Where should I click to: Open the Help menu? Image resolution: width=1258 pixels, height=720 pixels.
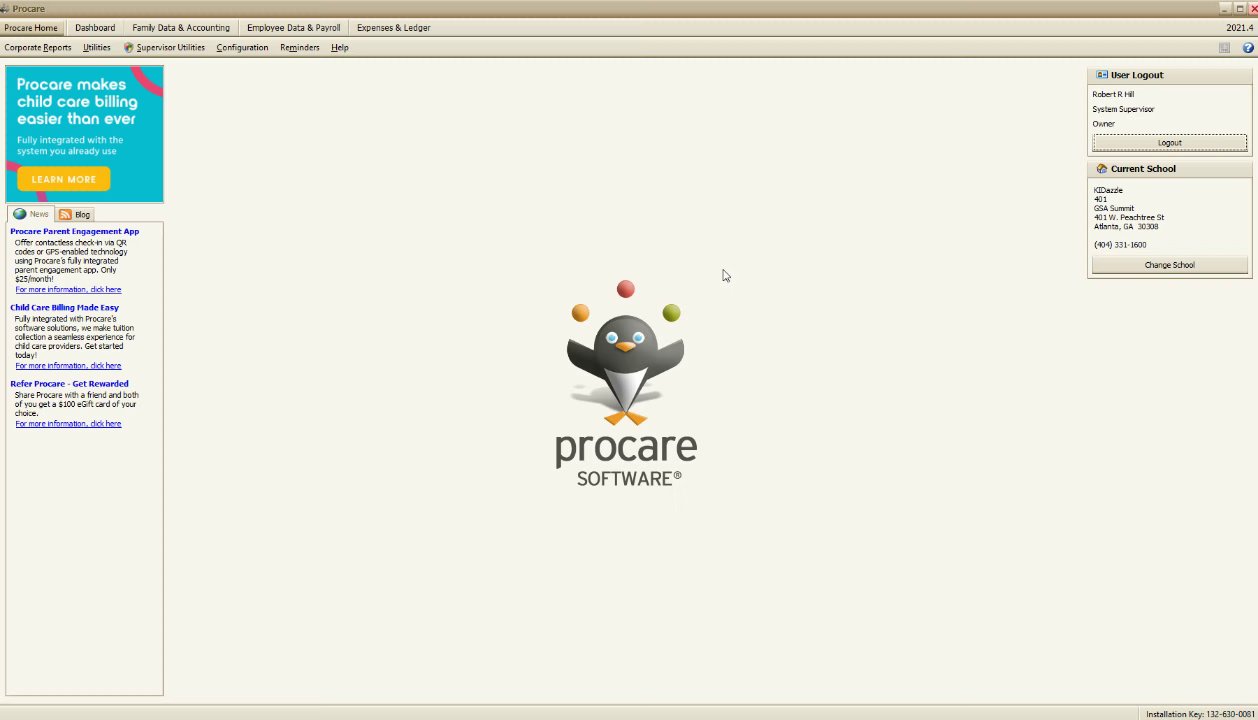coord(340,48)
